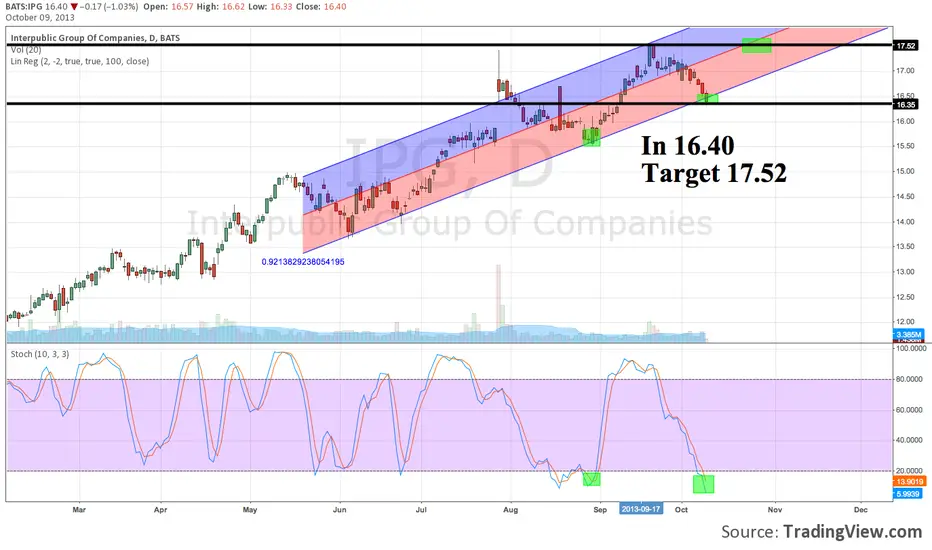Open the TradingView.com source link
The width and height of the screenshot is (932, 550).
click(852, 531)
